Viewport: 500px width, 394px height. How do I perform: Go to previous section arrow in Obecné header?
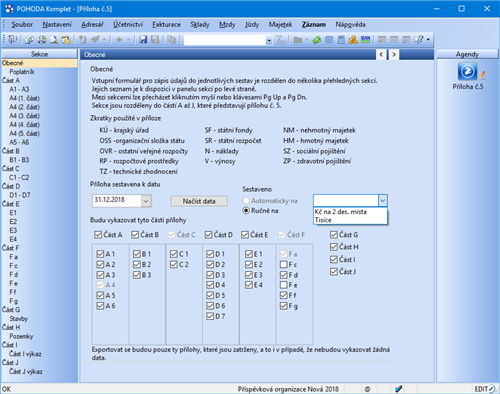pos(381,54)
